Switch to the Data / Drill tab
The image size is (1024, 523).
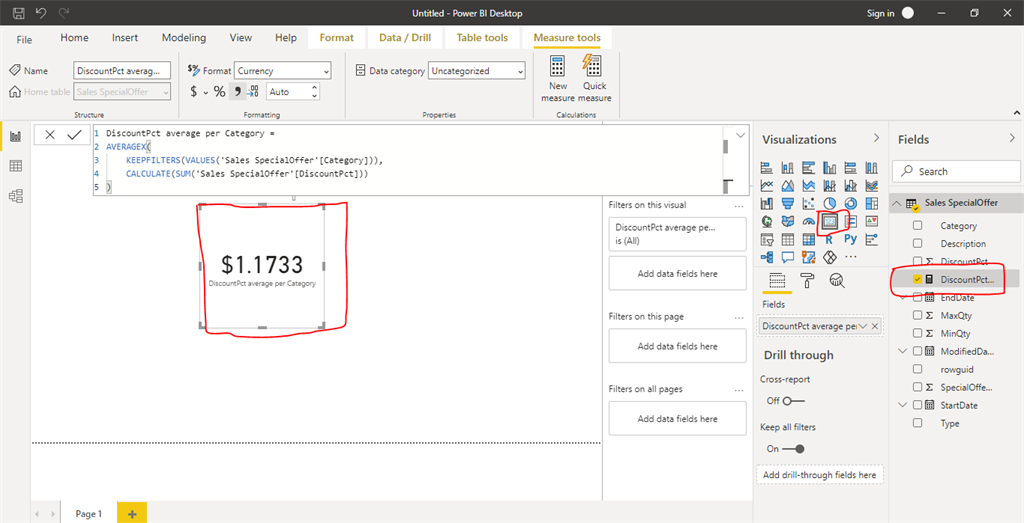coord(405,38)
